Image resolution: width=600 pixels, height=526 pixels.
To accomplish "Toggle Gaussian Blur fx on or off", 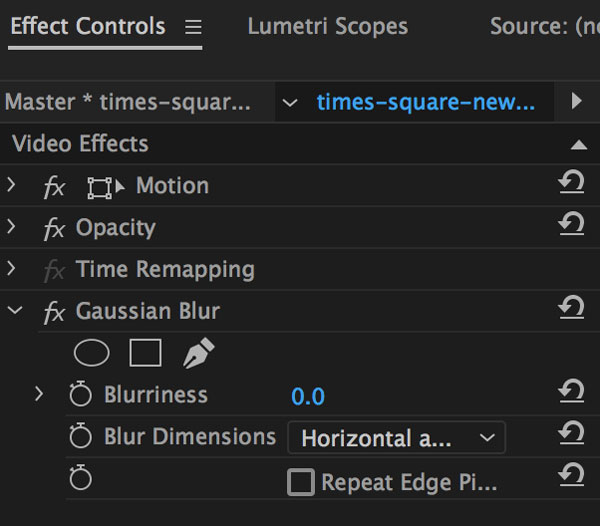I will [x=54, y=312].
